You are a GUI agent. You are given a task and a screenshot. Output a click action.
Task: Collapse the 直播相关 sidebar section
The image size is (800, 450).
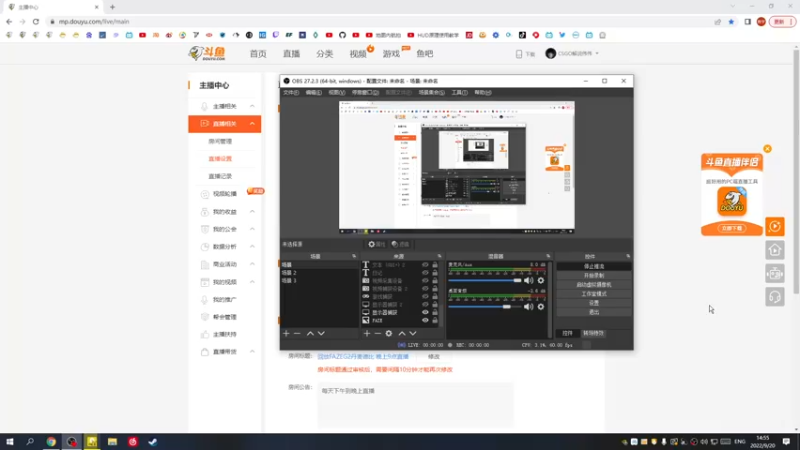pos(252,123)
